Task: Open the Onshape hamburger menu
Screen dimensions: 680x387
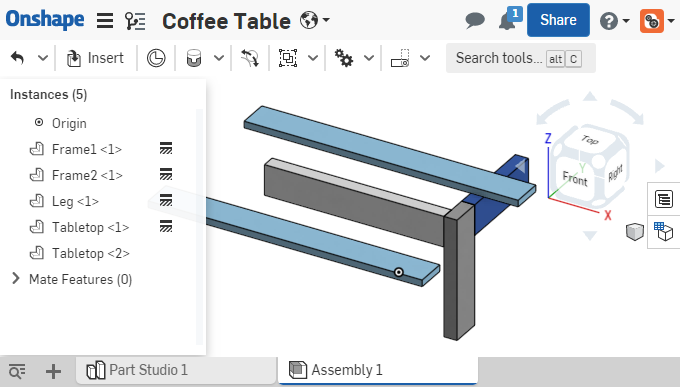Action: 105,20
